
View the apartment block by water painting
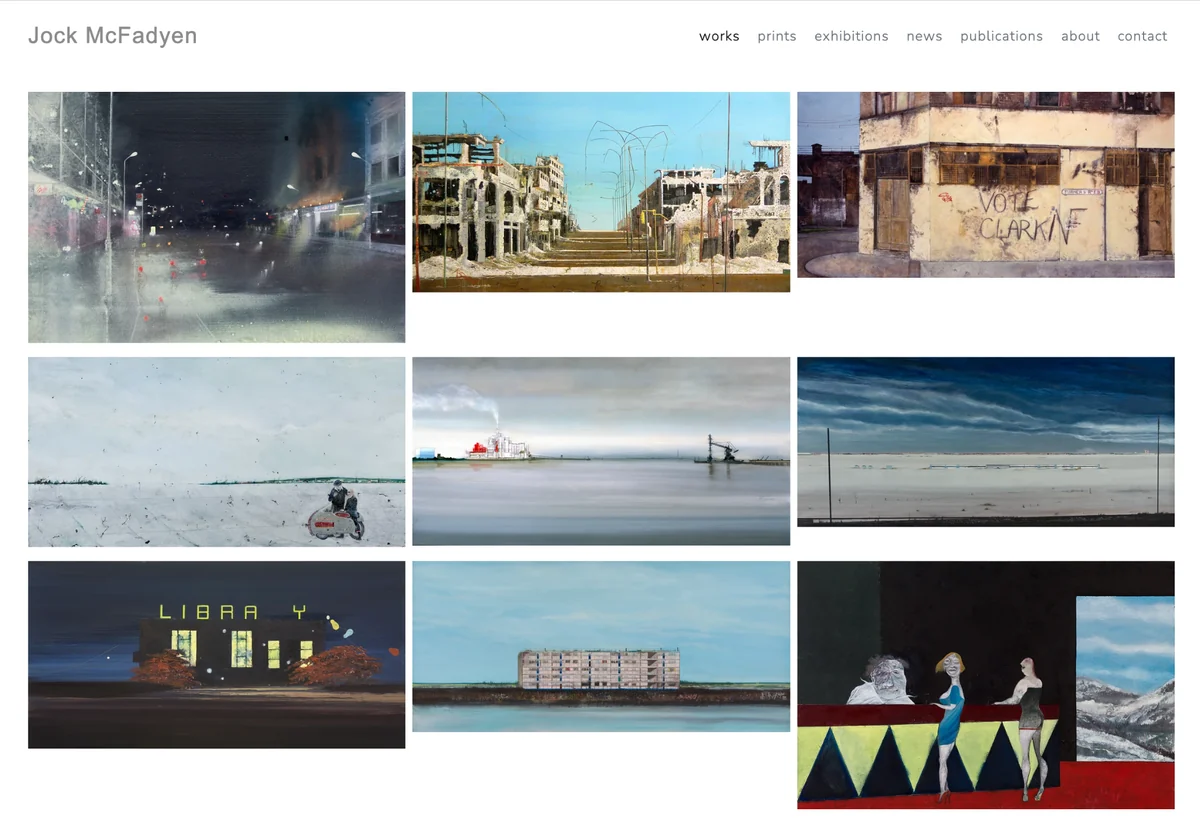pyautogui.click(x=601, y=647)
